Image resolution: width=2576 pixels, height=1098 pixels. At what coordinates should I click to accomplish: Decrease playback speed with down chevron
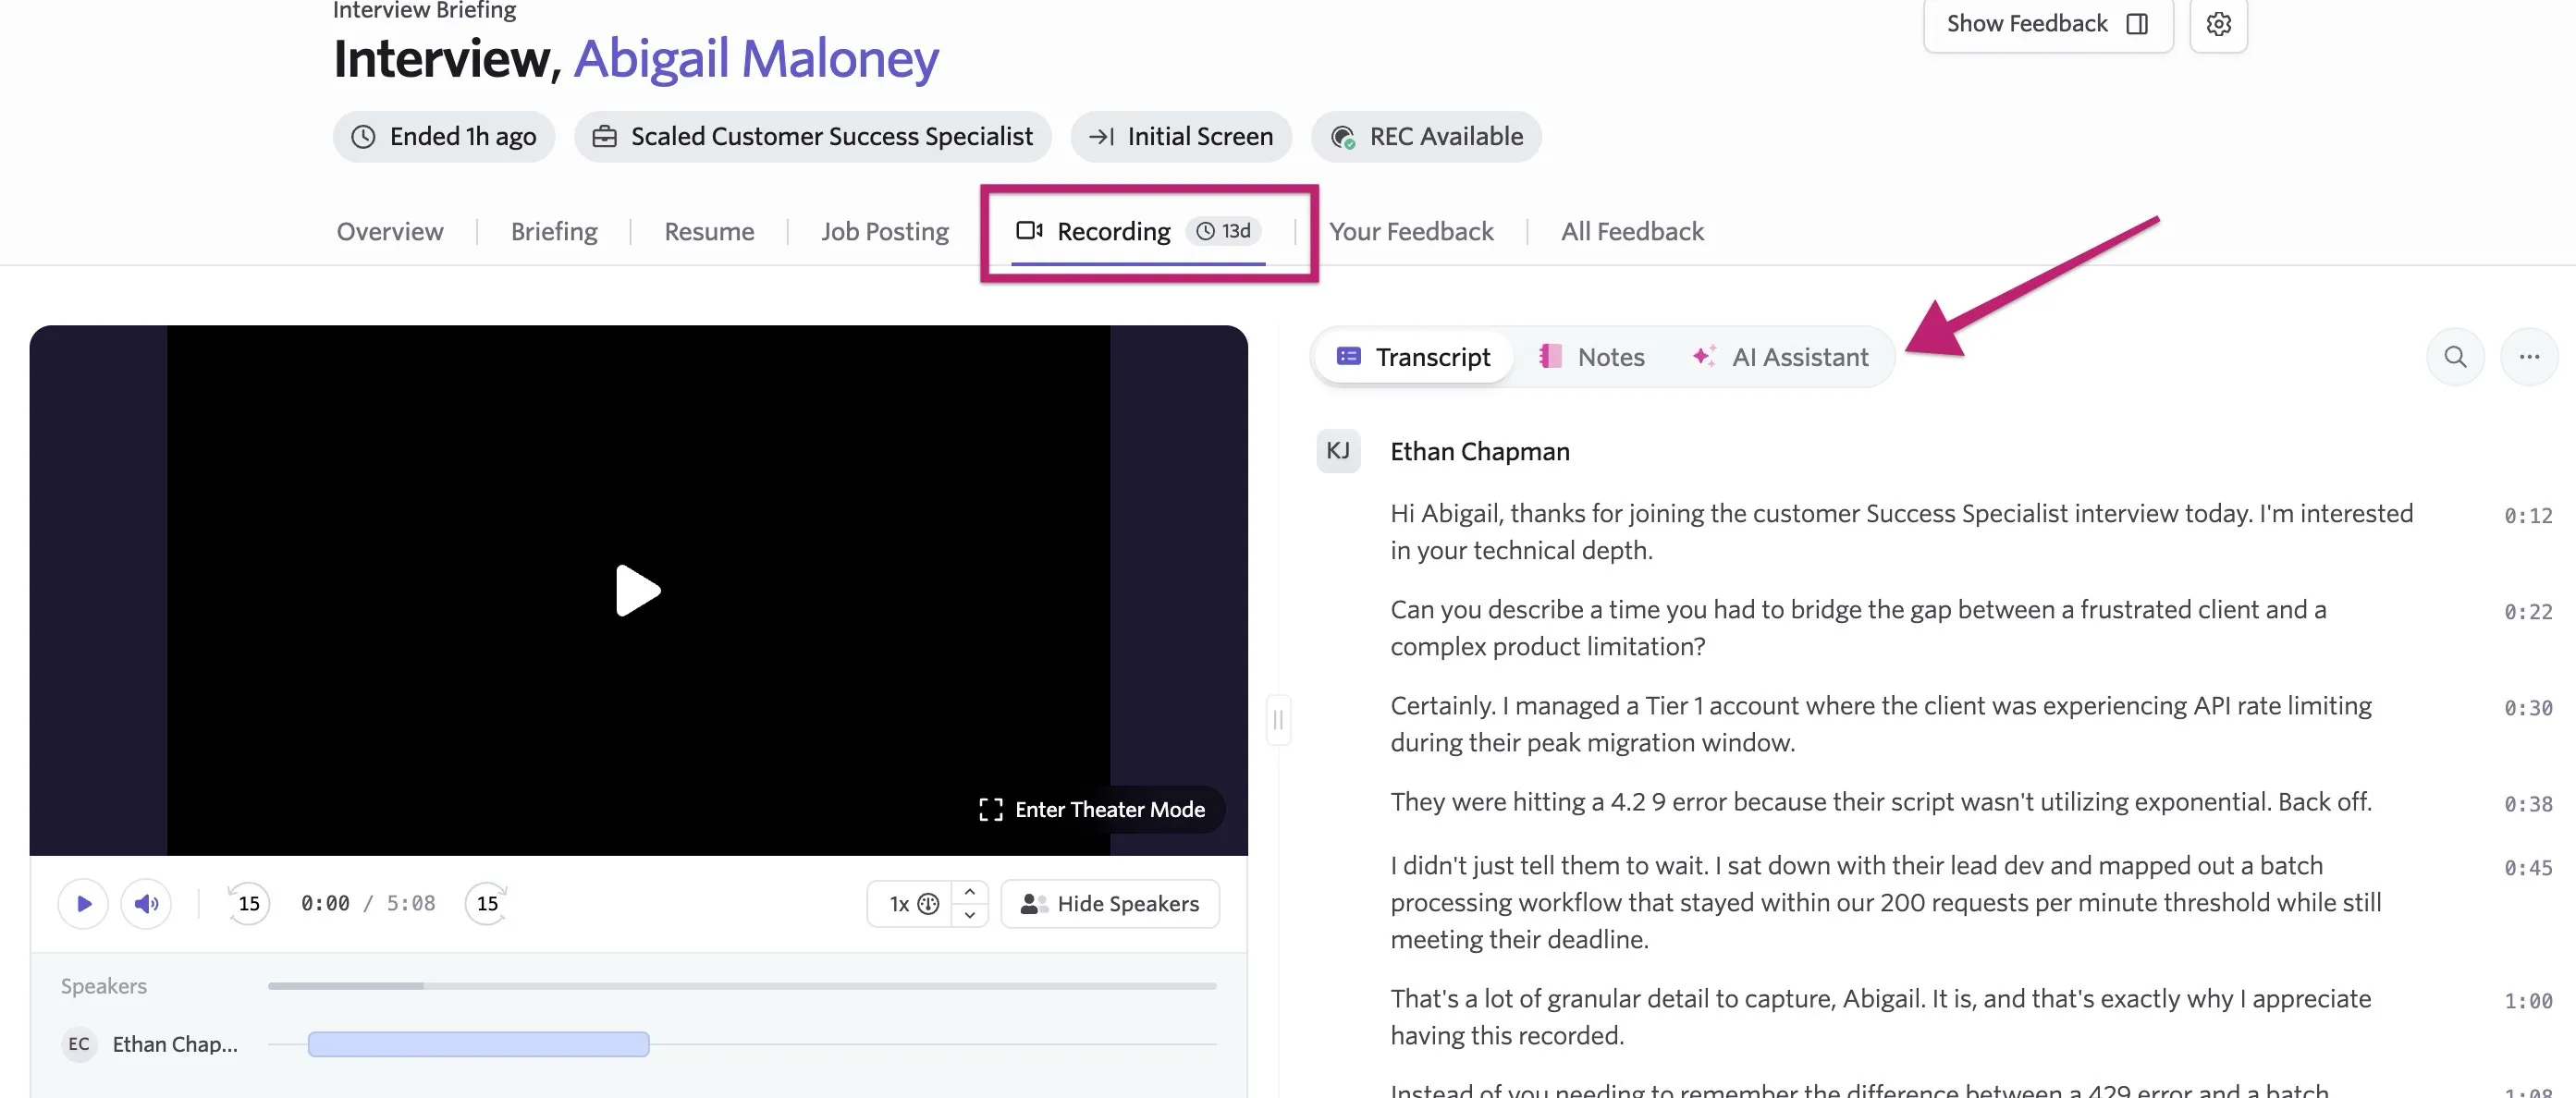(x=969, y=915)
